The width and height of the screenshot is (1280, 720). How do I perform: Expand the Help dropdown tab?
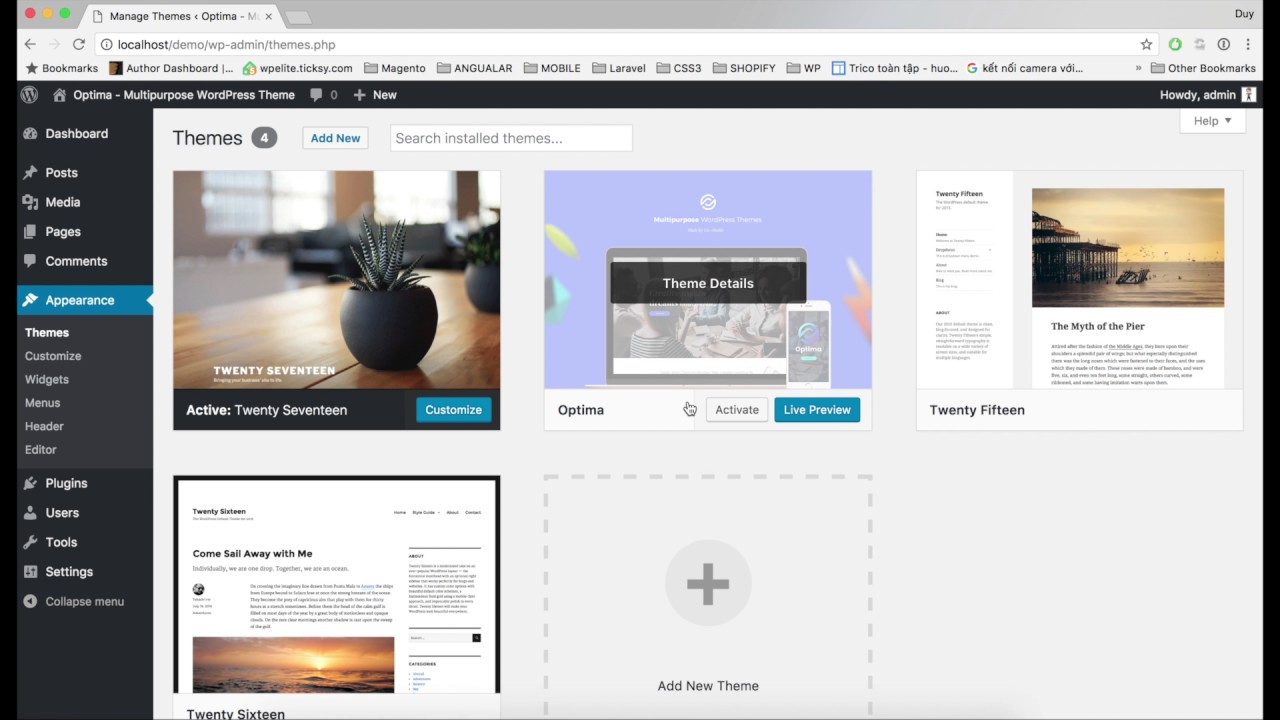(x=1212, y=121)
